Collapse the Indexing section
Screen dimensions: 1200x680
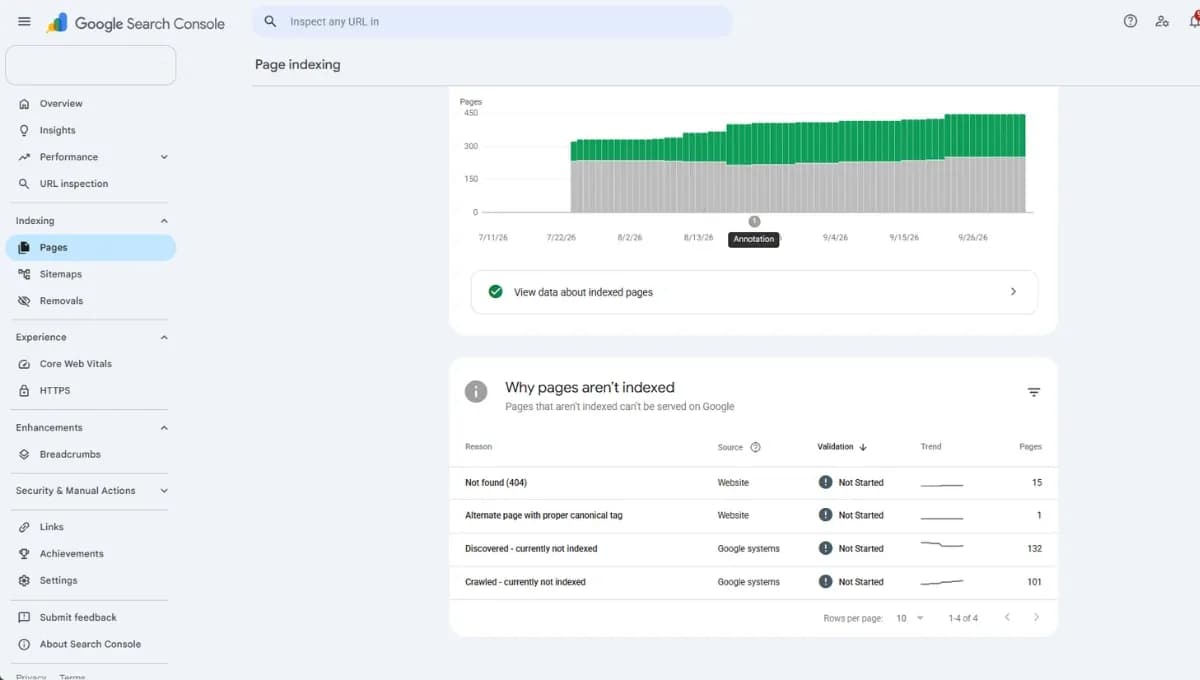[x=164, y=221]
